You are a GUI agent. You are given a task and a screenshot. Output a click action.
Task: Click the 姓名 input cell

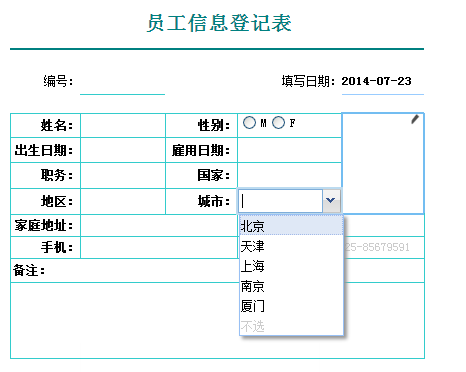123,125
